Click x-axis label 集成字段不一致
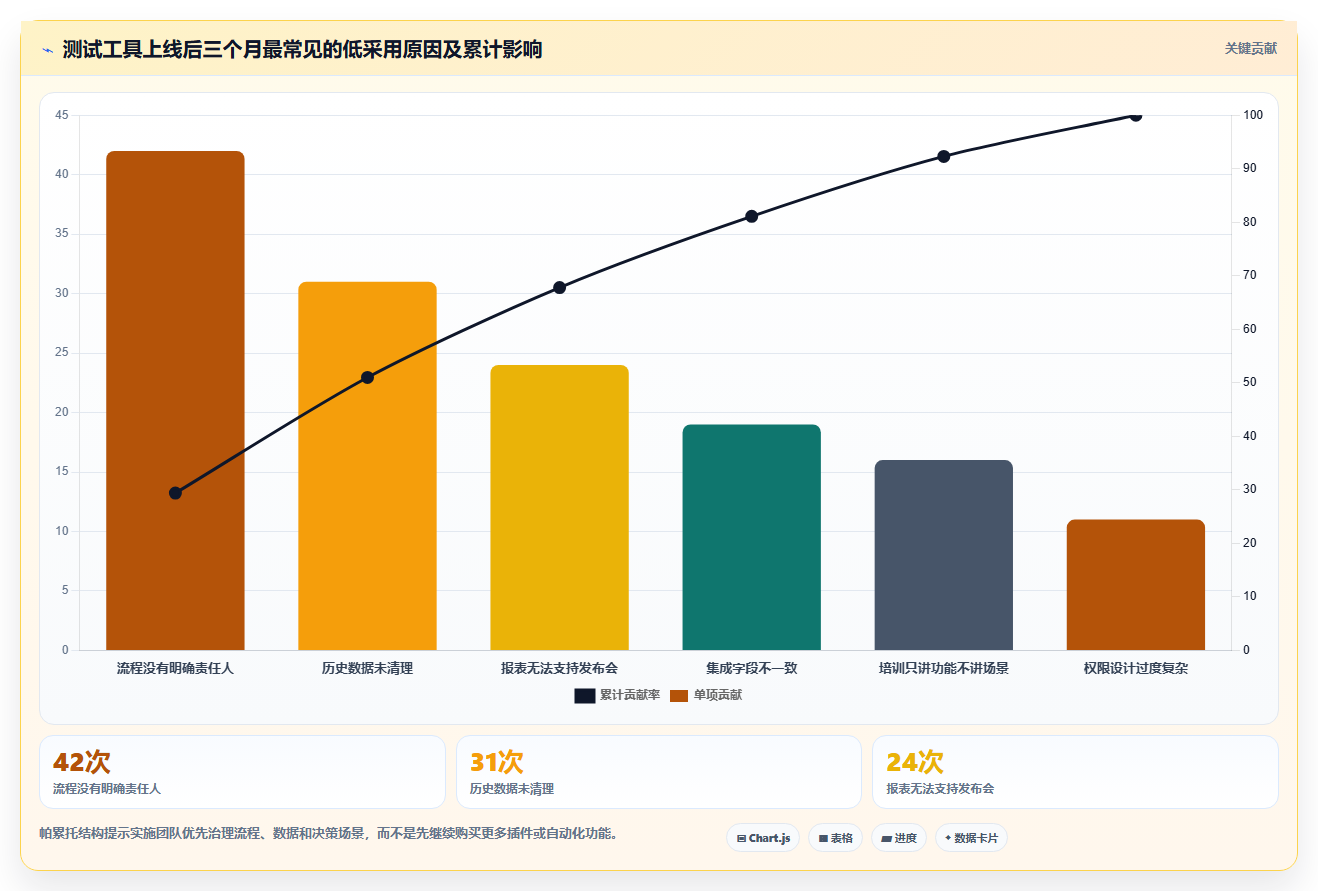Screen dimensions: 1318x891 (x=751, y=668)
